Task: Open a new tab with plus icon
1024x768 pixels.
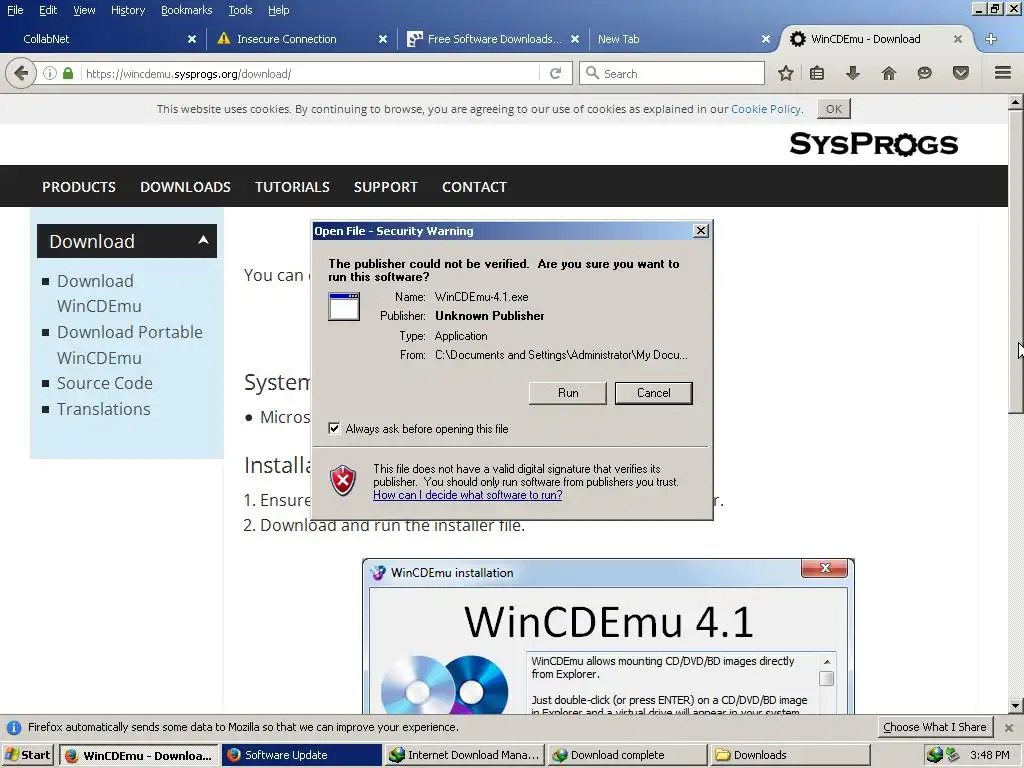Action: tap(991, 39)
